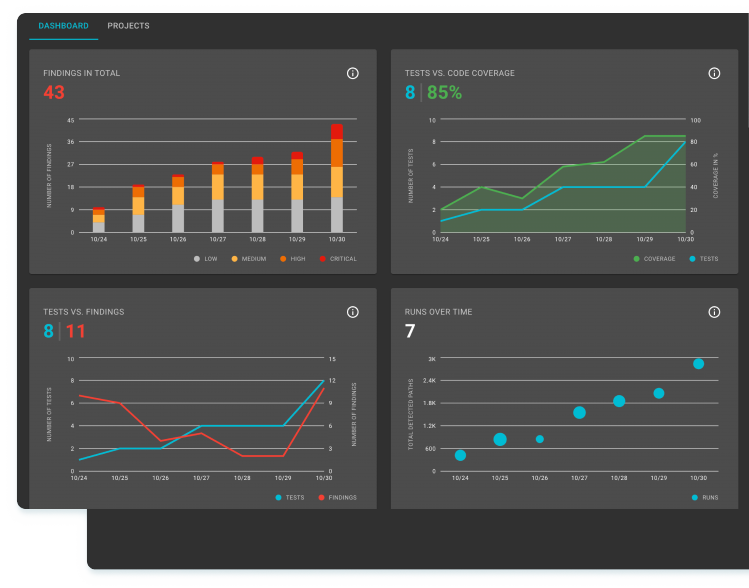Click the 10/30 stacked bar in findings chart
Image resolution: width=749 pixels, height=588 pixels.
coord(337,180)
